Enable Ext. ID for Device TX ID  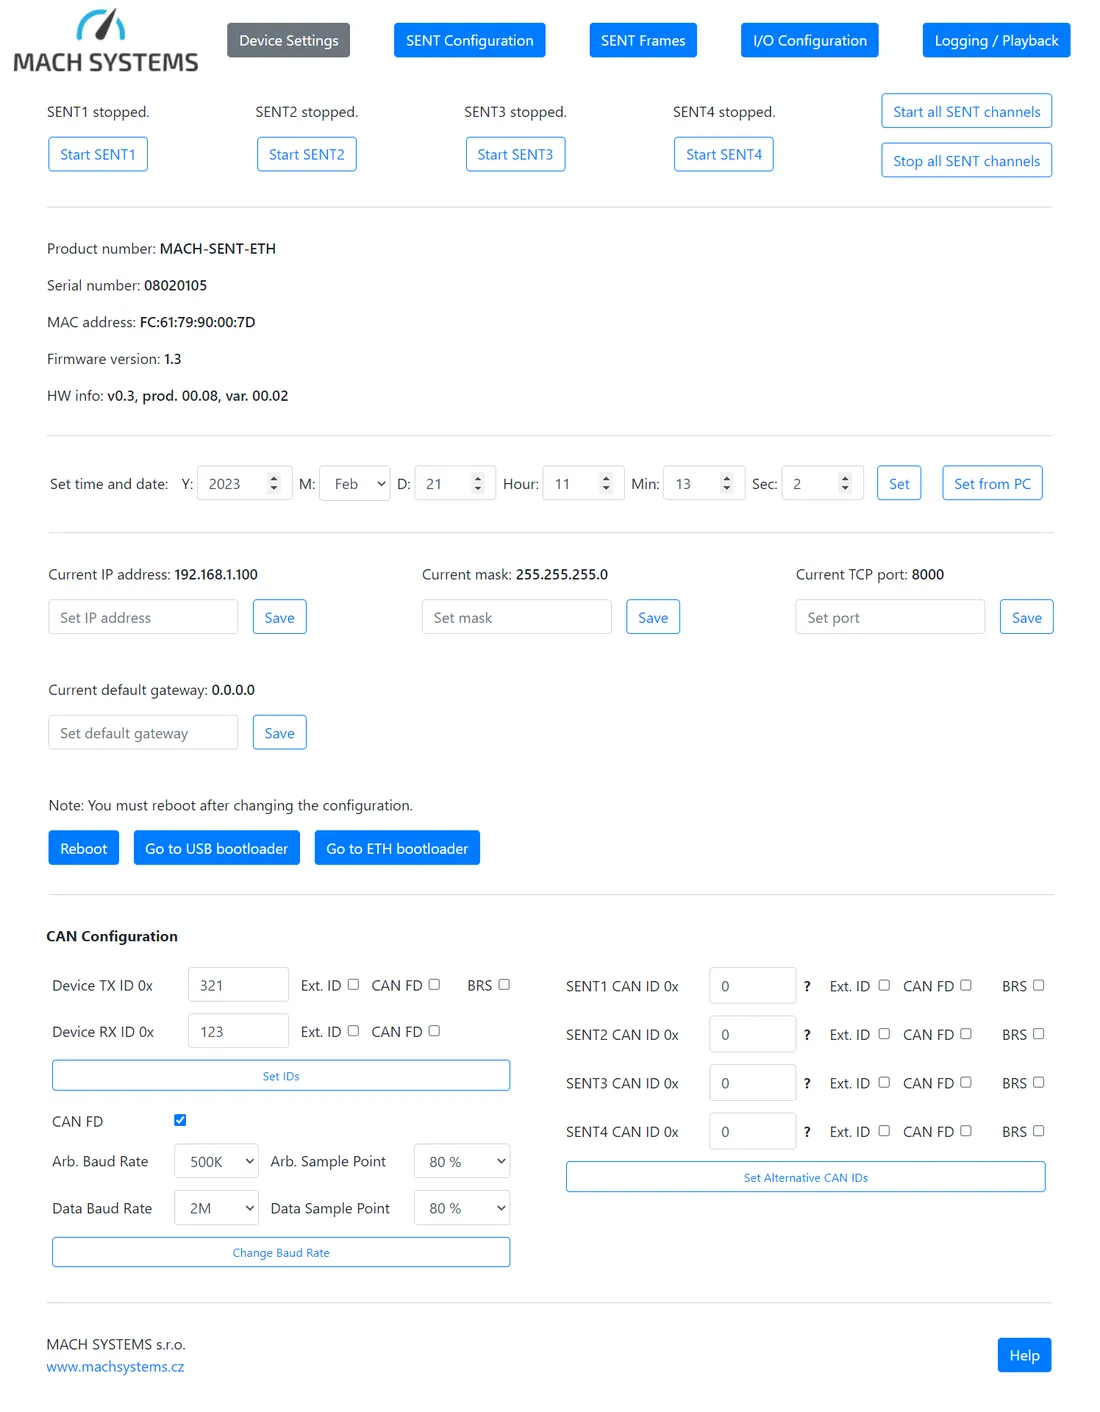(353, 984)
